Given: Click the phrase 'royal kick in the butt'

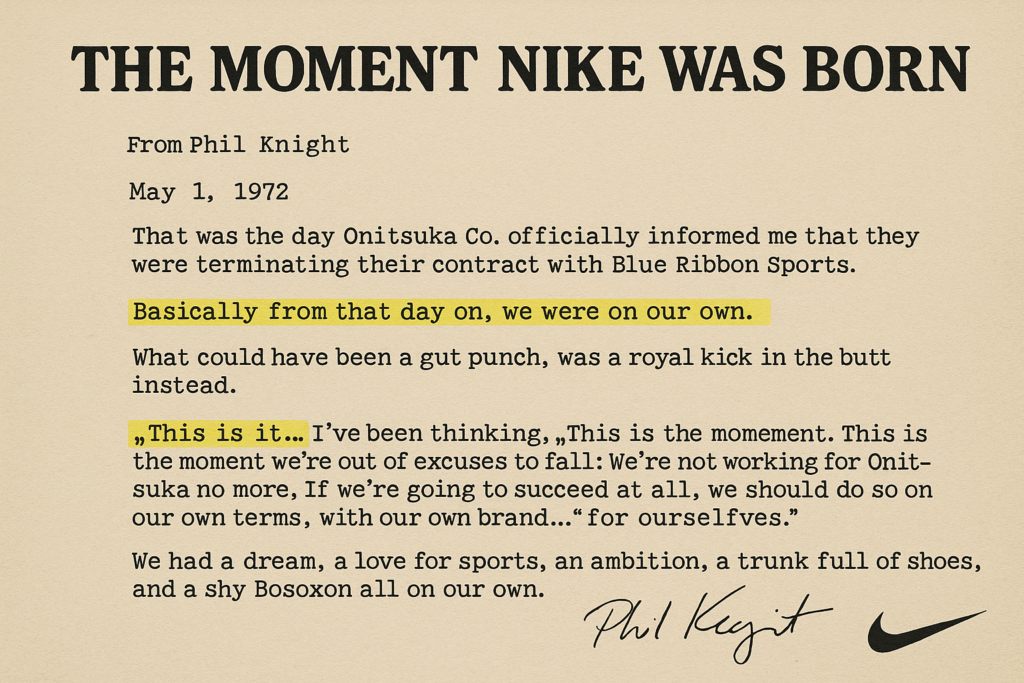Looking at the screenshot, I should coord(760,358).
